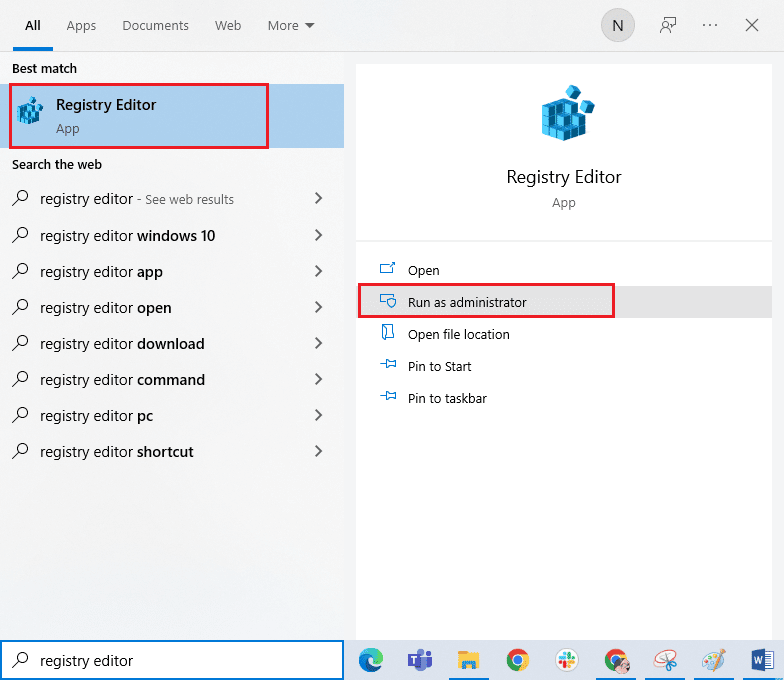
Task: Click the Registry Editor title in preview pane
Action: [564, 177]
